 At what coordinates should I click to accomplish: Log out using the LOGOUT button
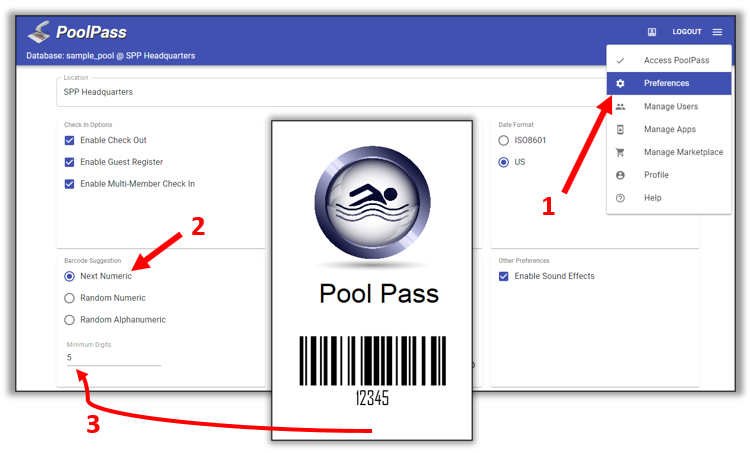tap(686, 32)
